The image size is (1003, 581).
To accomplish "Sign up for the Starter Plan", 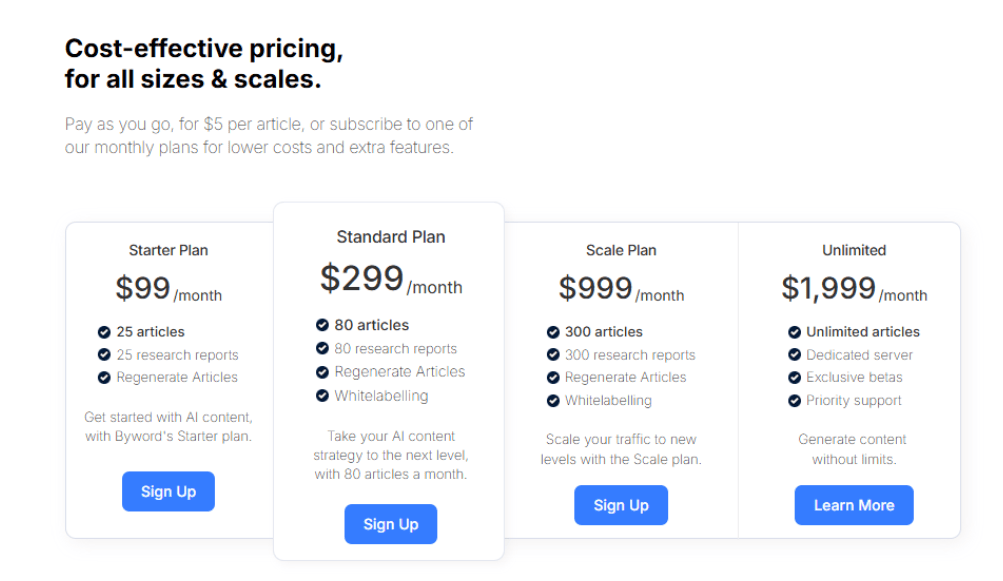I will pos(168,491).
